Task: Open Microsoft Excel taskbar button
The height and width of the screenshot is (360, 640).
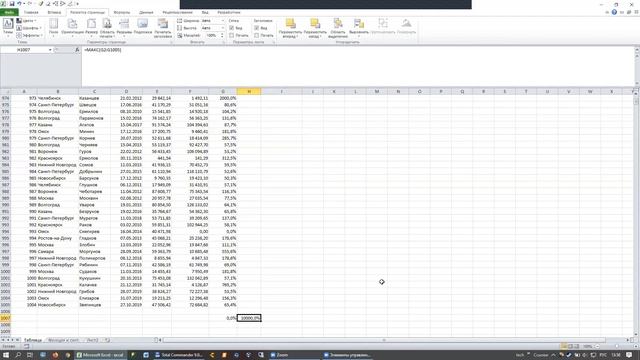Action: click(100, 355)
